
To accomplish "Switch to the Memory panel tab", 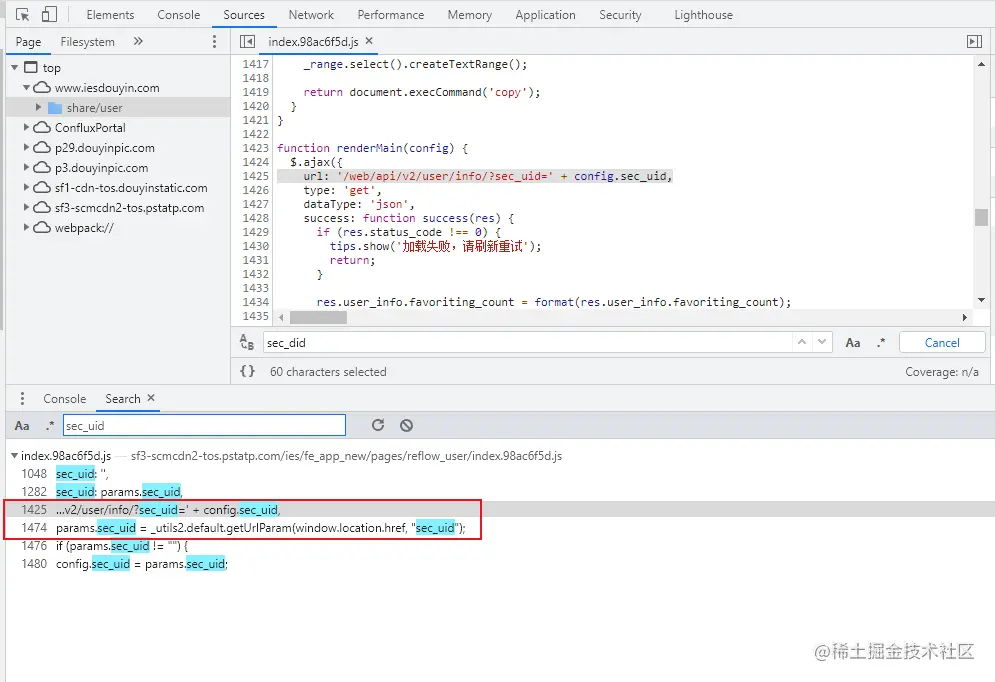I will pyautogui.click(x=470, y=15).
